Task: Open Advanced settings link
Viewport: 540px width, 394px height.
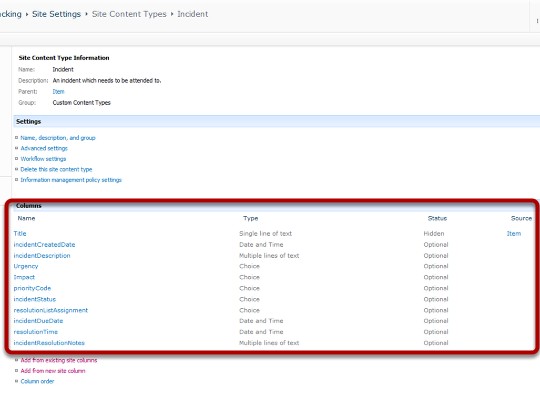Action: pos(44,148)
